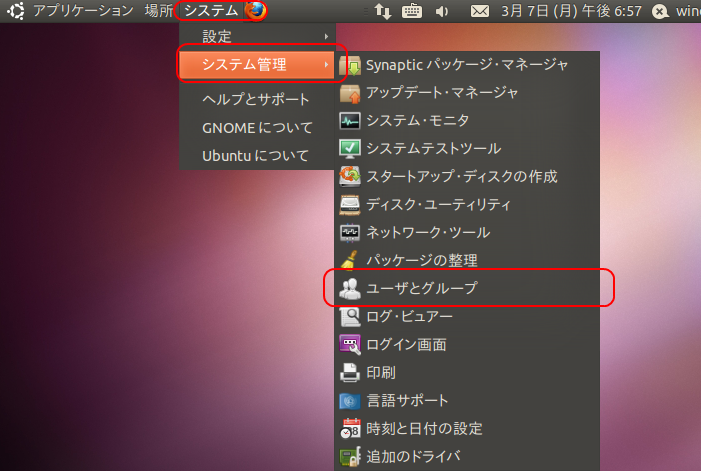The image size is (701, 471).
Task: Click the ディスク・ユーティリティ drive icon
Action: click(350, 205)
